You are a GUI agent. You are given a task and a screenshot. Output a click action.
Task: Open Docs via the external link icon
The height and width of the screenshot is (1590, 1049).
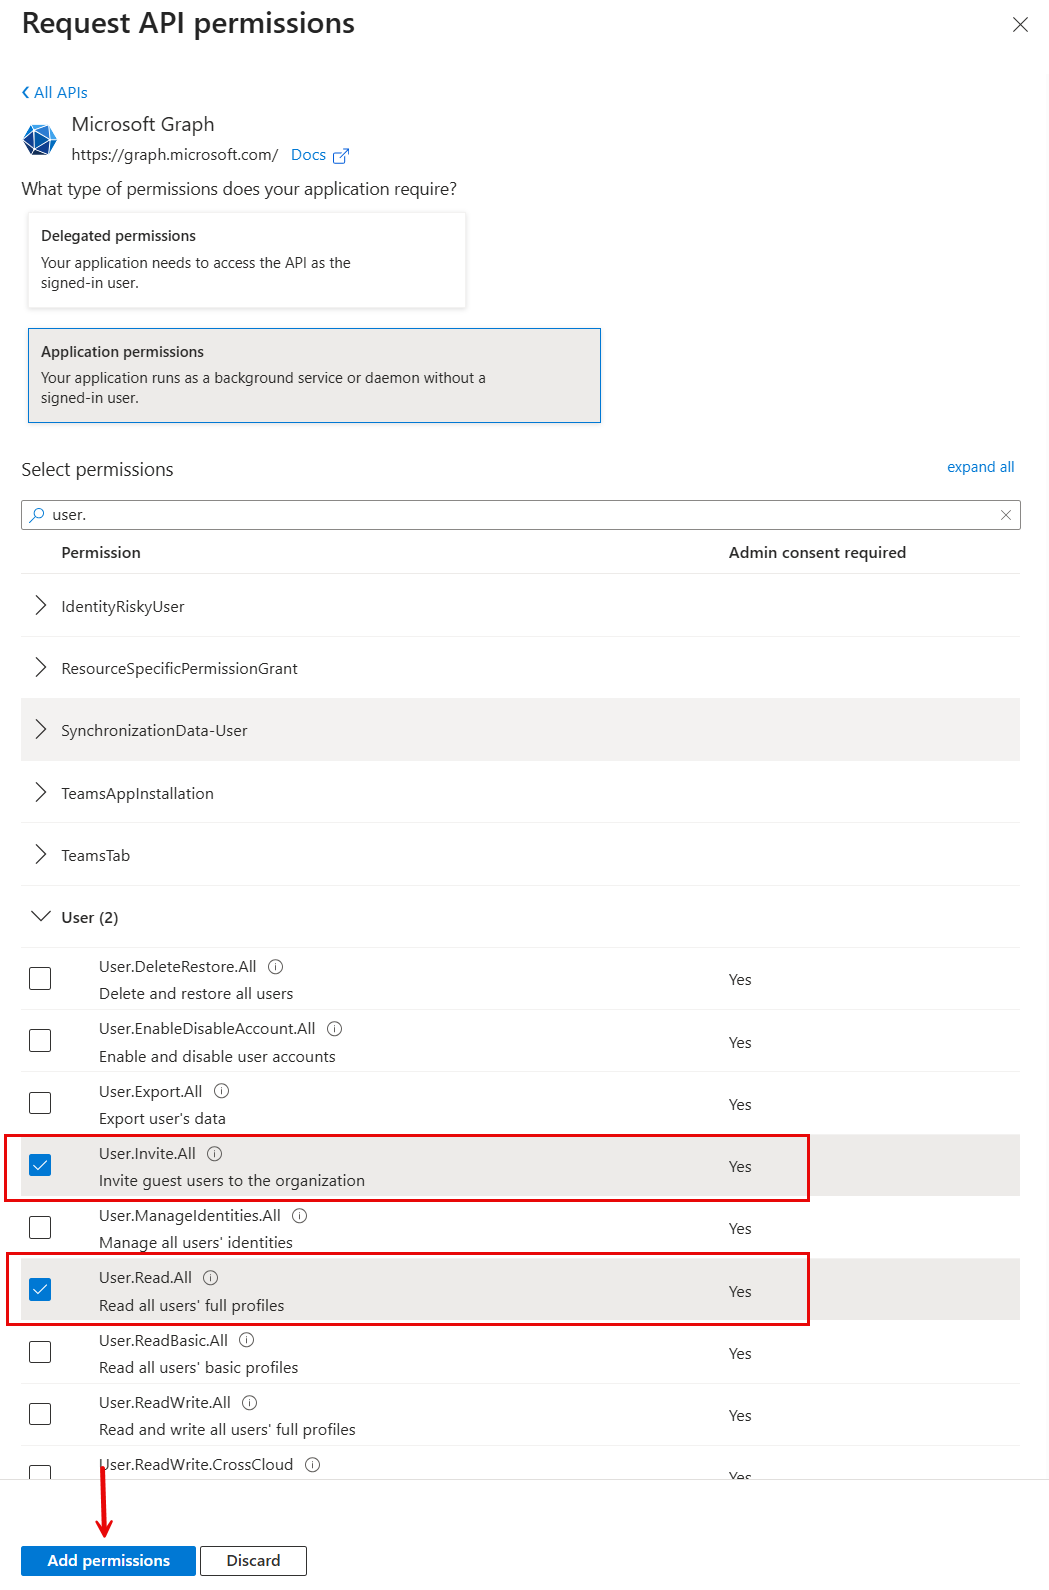pyautogui.click(x=340, y=155)
